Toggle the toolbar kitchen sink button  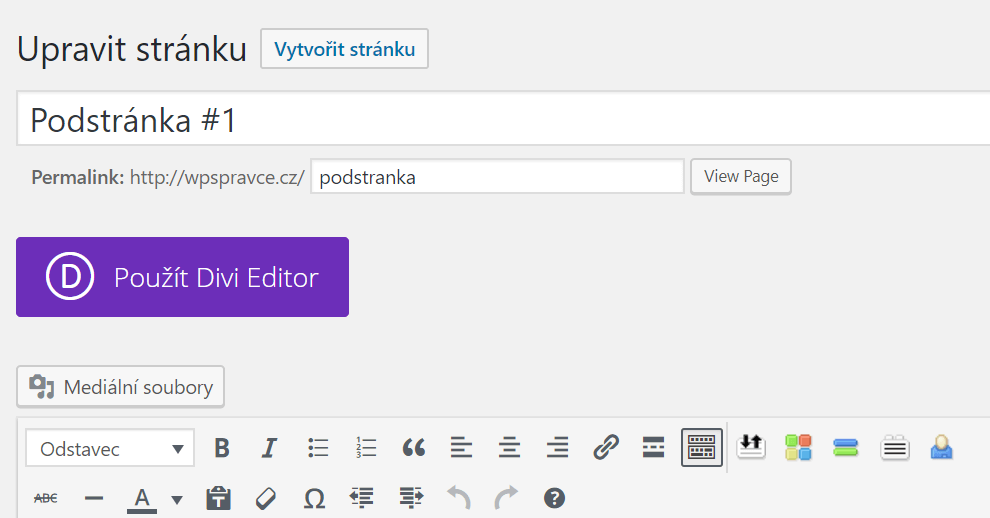click(701, 447)
